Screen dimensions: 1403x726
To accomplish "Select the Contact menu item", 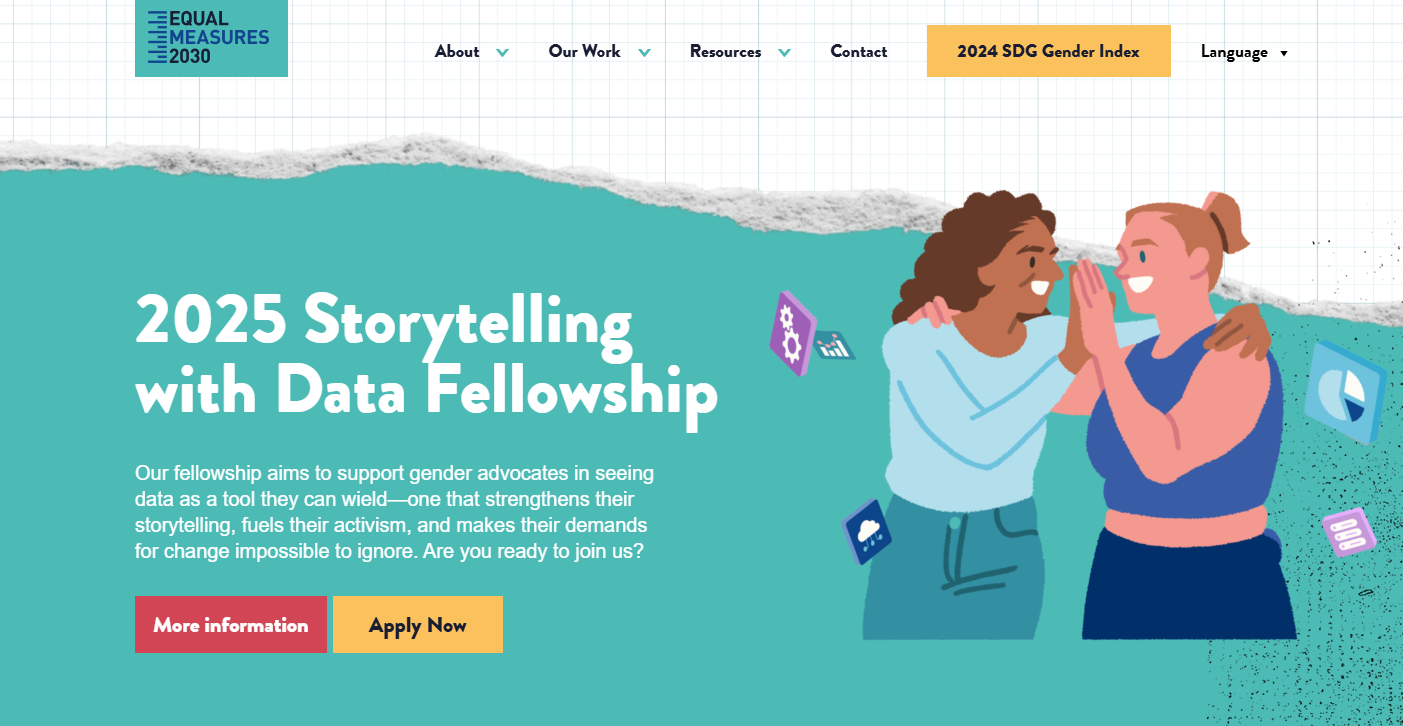I will 858,51.
